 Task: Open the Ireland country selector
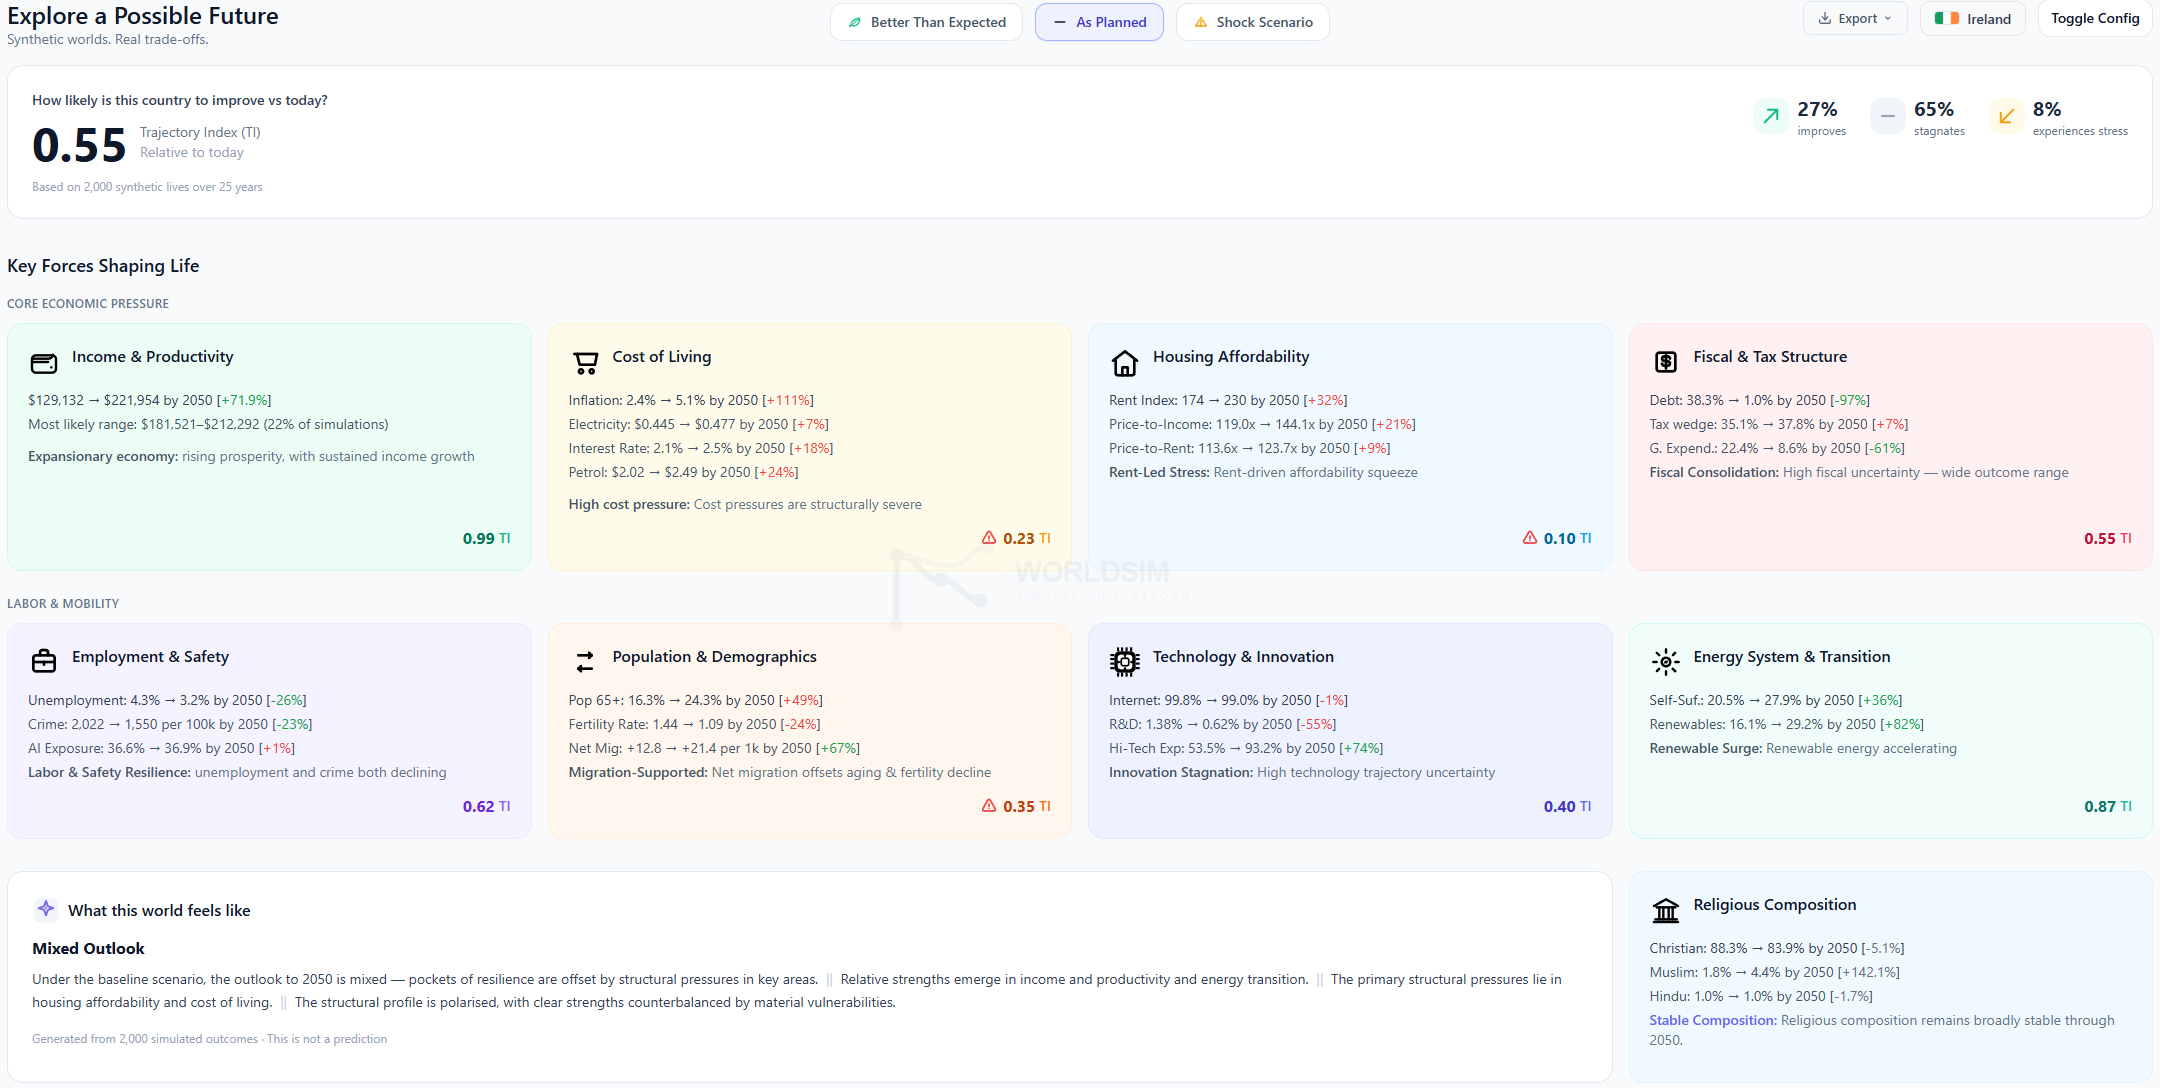(1972, 18)
